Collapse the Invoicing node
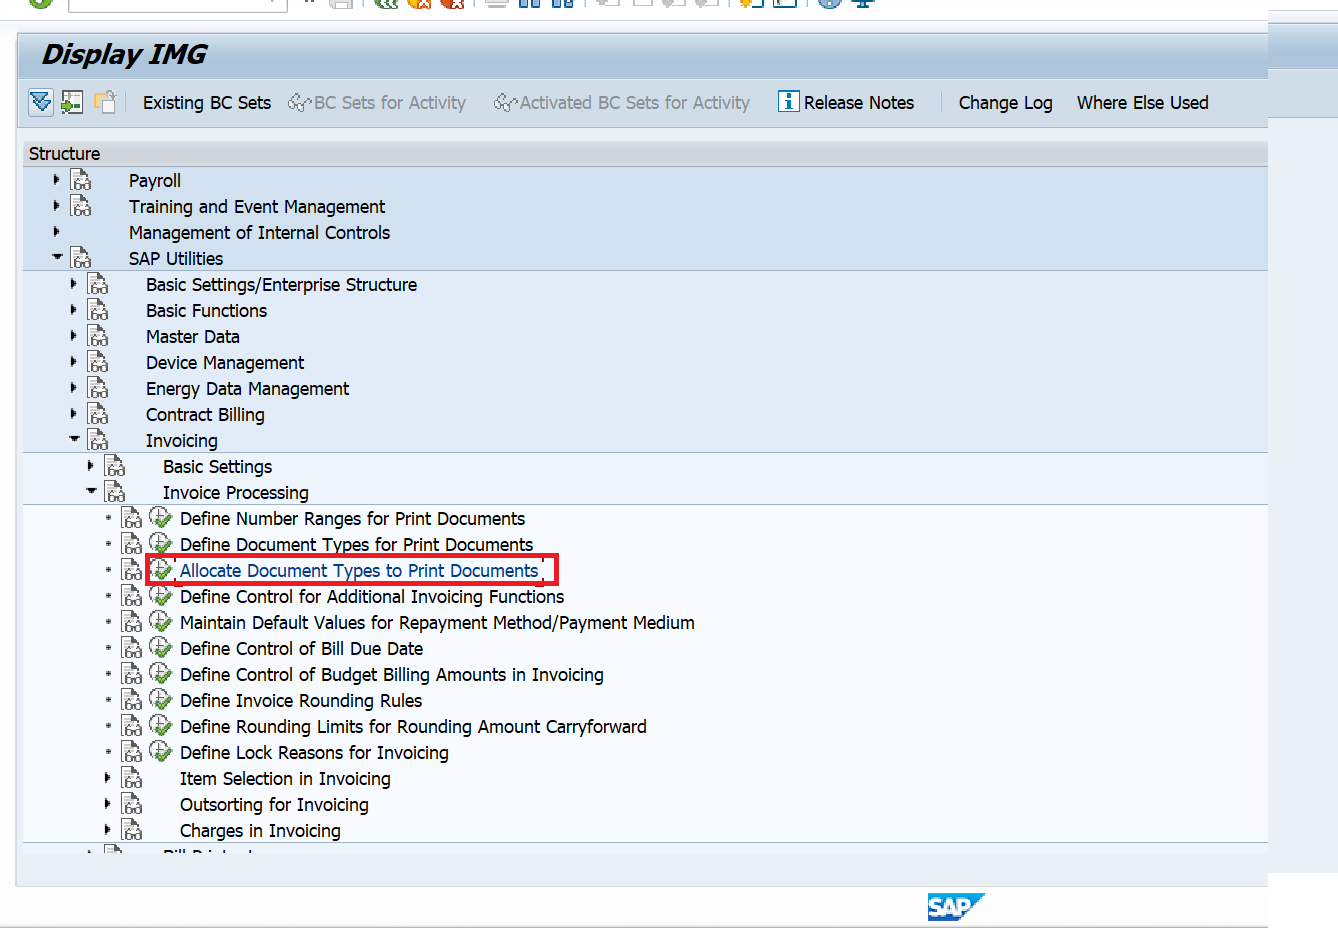Viewport: 1338px width, 928px height. (x=74, y=439)
